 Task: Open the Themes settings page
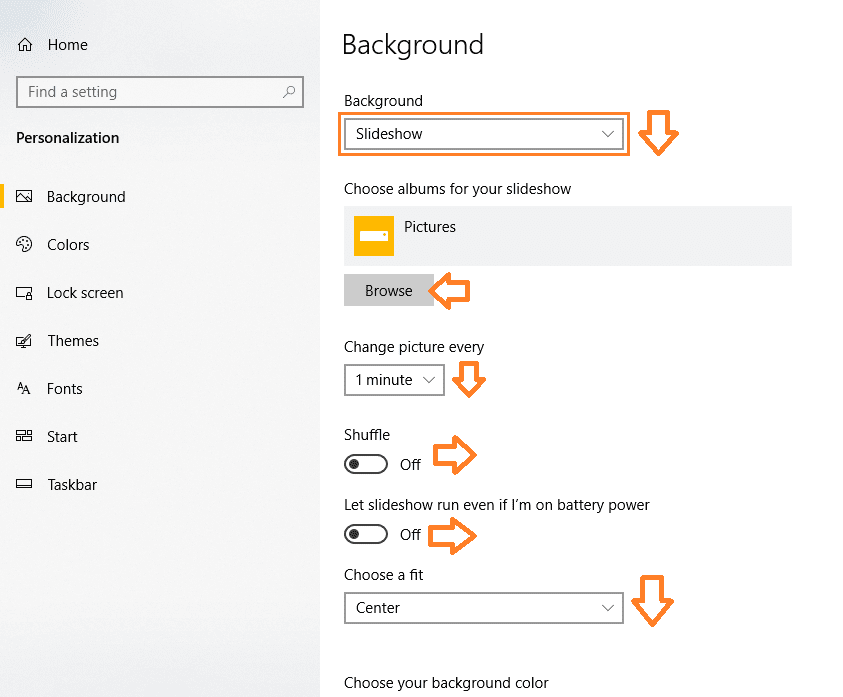(73, 341)
